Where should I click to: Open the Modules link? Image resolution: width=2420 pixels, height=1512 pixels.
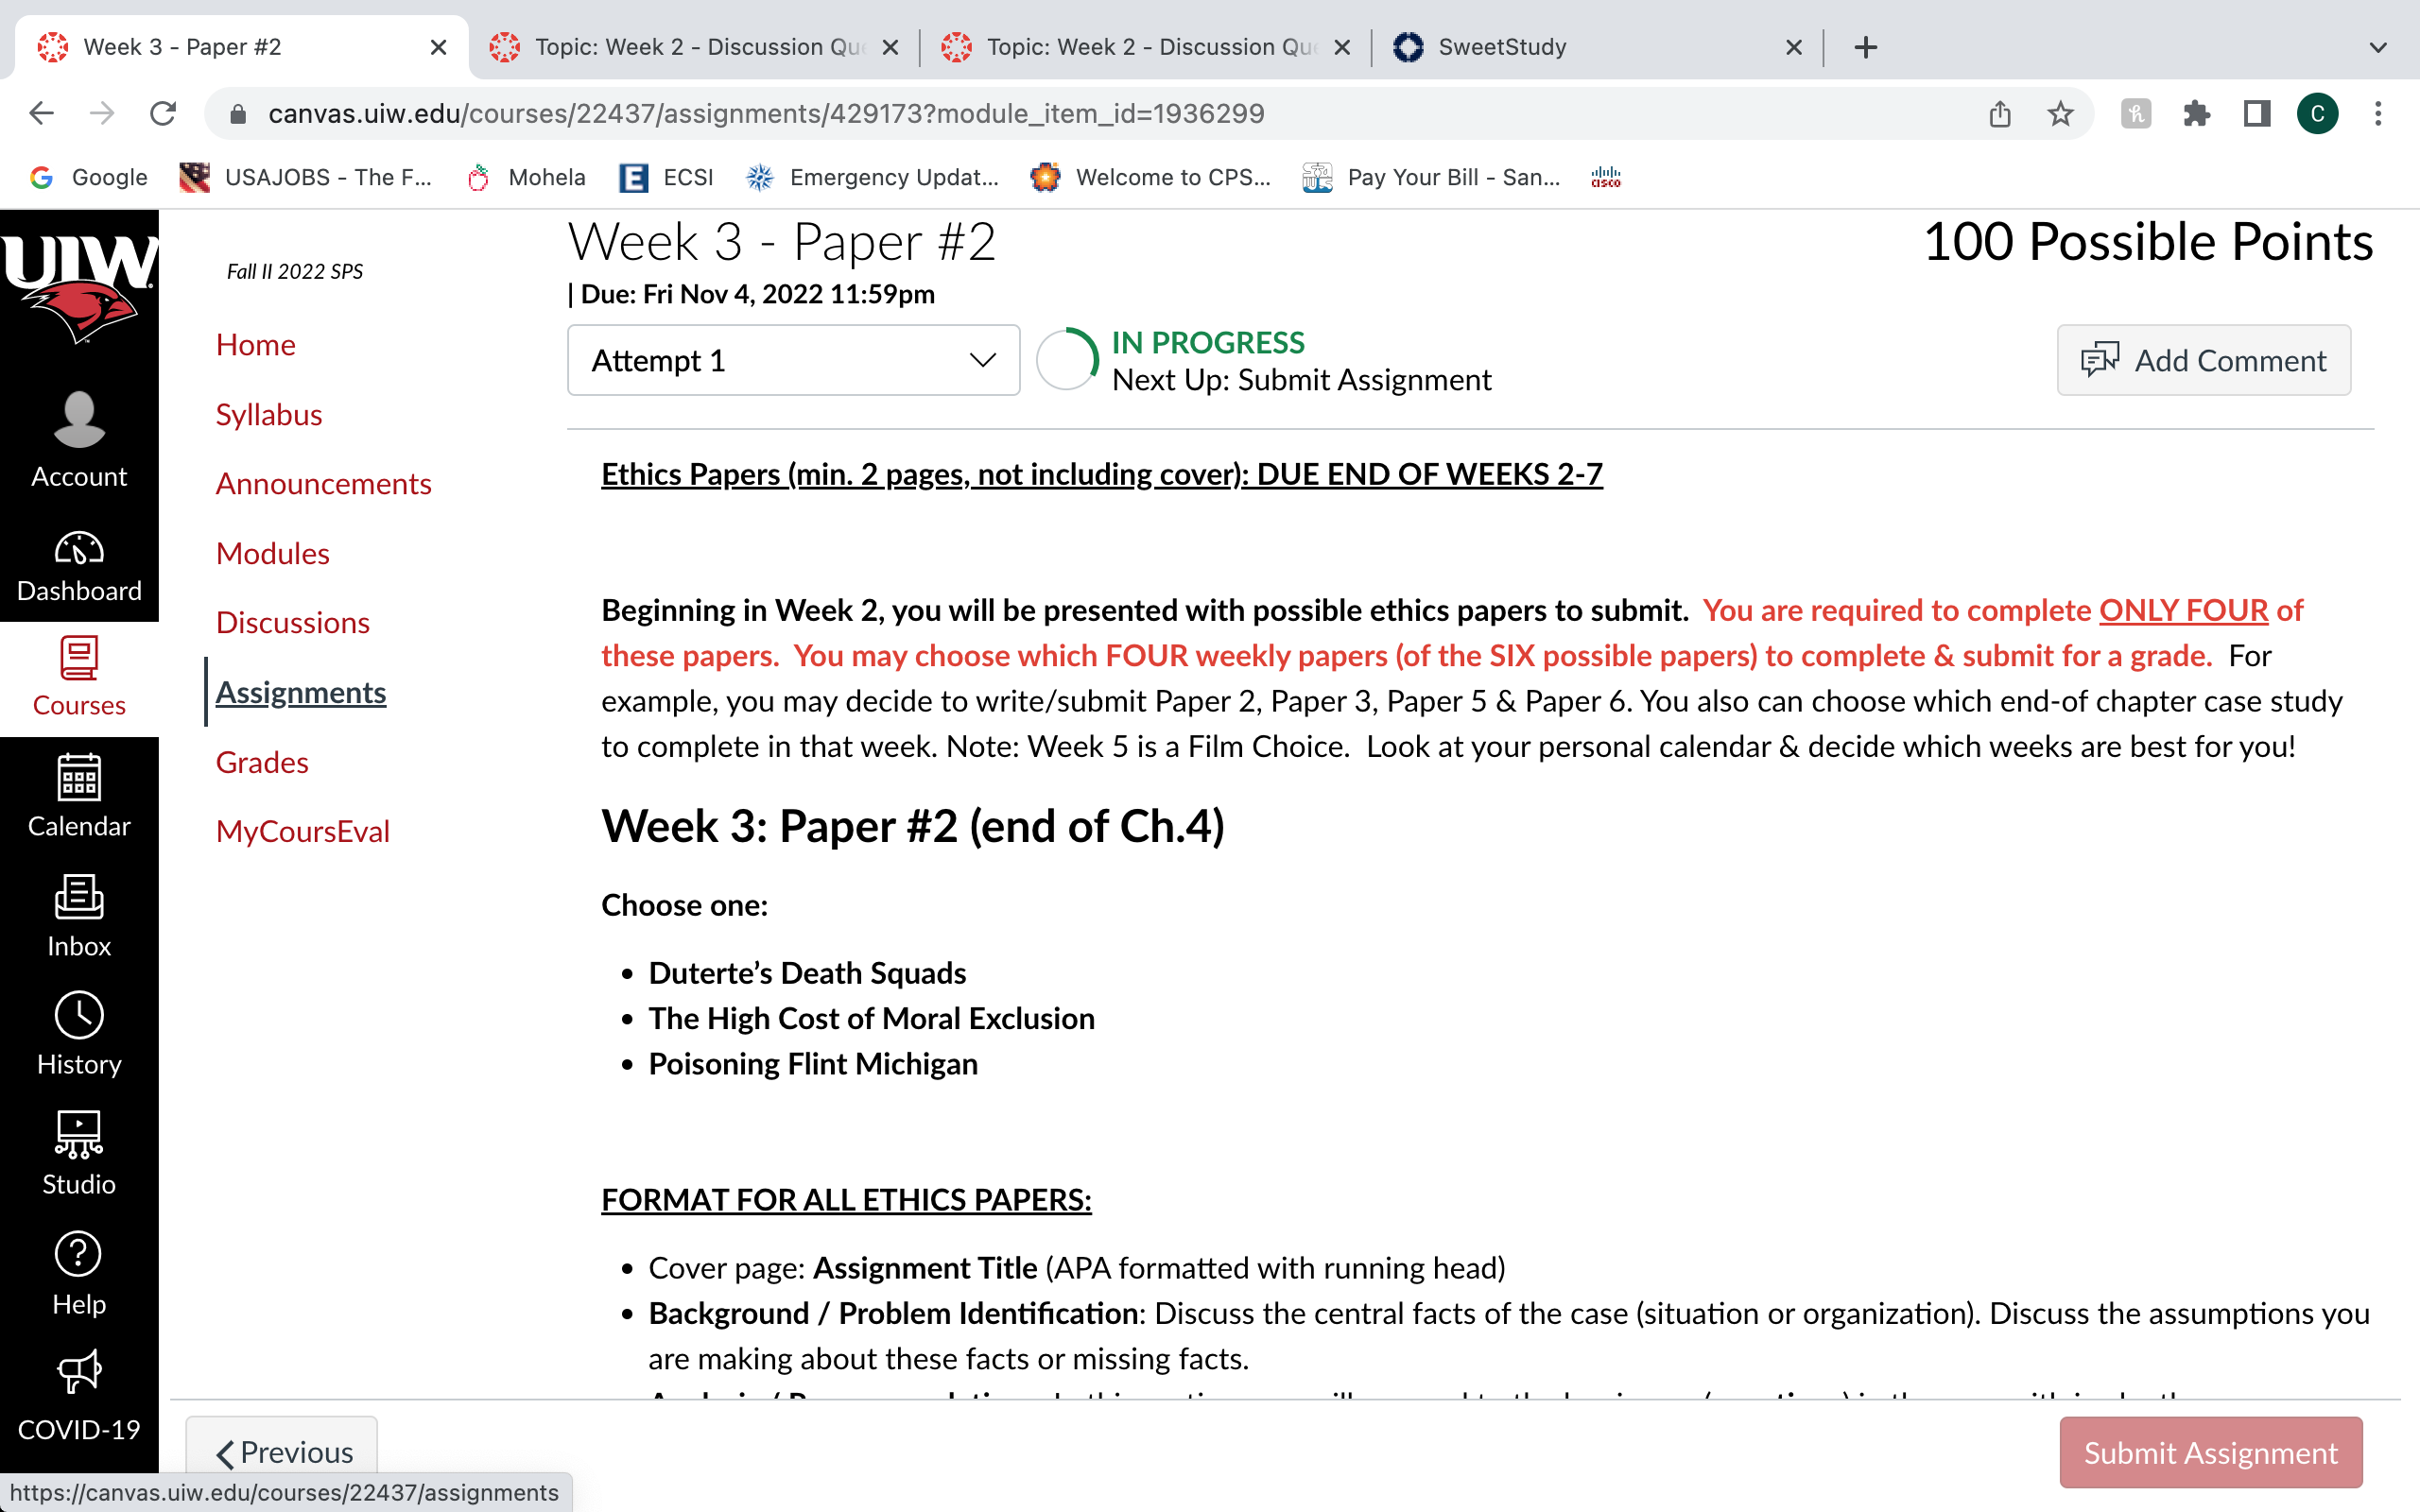point(272,553)
